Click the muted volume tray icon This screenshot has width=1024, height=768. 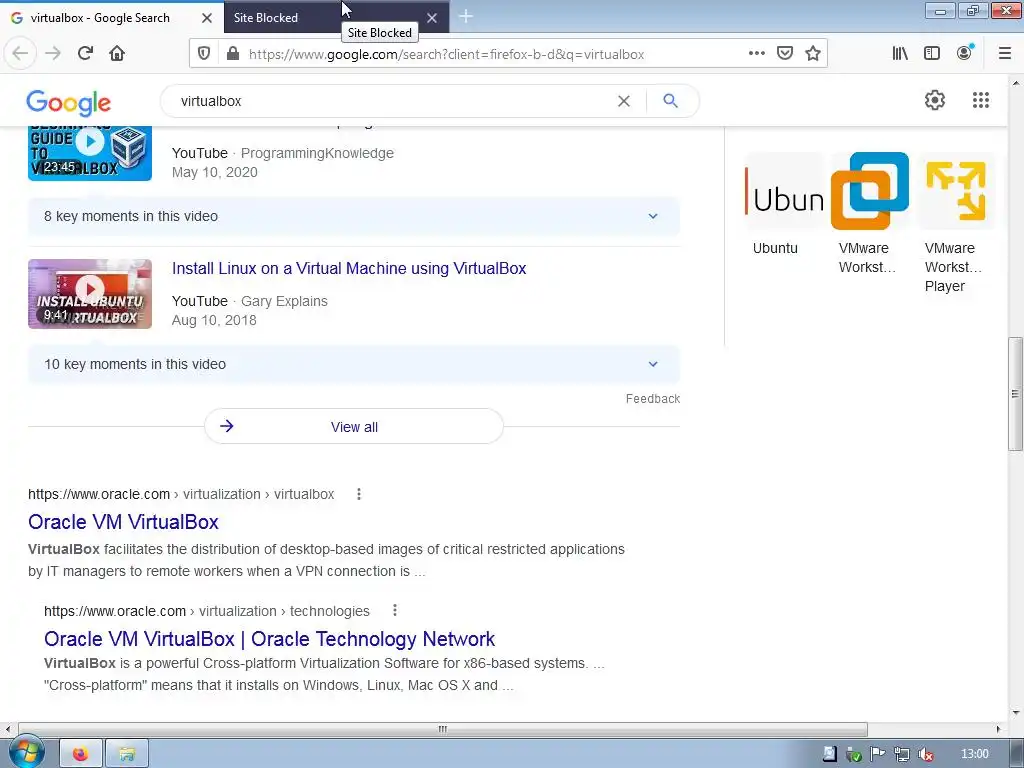[x=925, y=754]
